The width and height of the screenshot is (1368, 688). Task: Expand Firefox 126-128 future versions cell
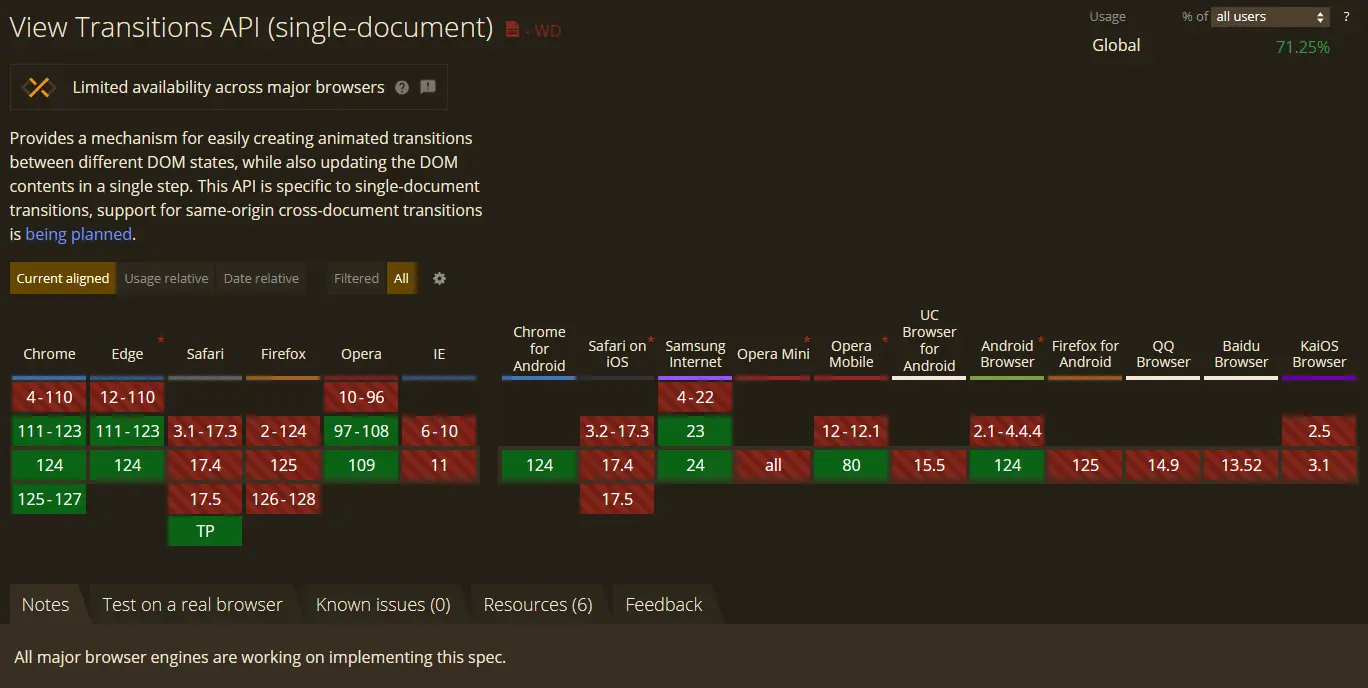[x=283, y=498]
